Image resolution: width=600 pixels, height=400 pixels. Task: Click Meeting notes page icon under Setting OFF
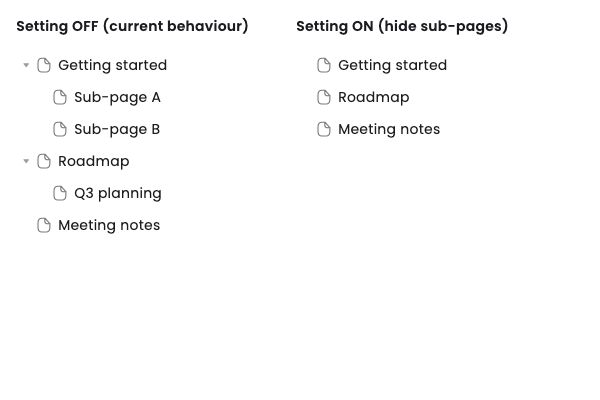coord(44,225)
